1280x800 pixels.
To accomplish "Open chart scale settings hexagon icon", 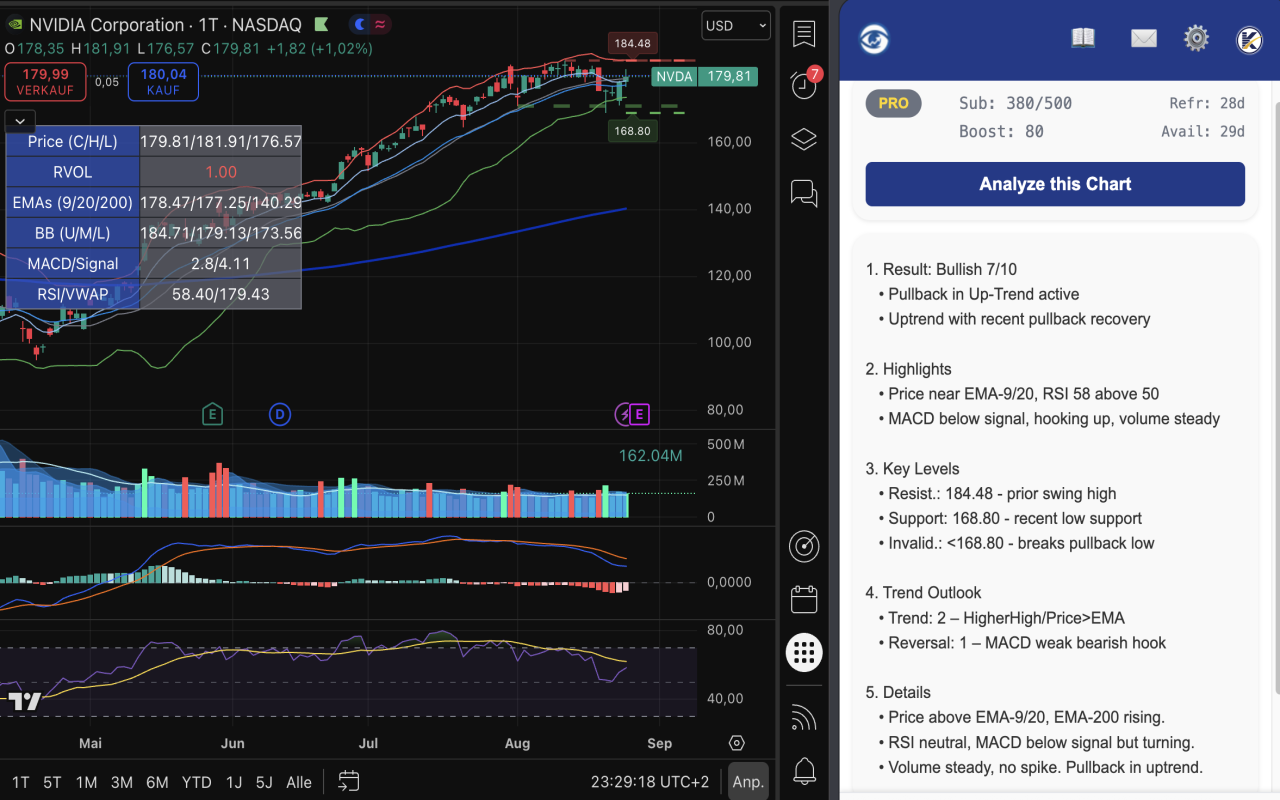I will click(x=737, y=743).
